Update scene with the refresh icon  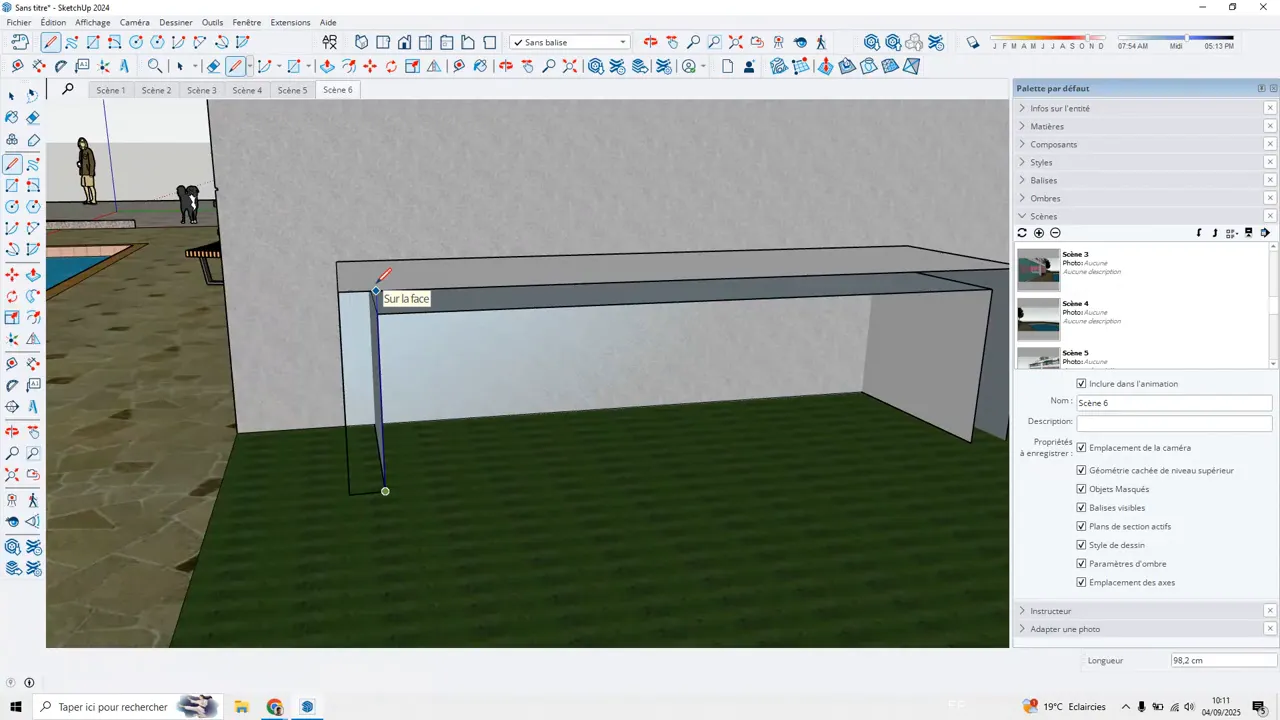(x=1022, y=233)
